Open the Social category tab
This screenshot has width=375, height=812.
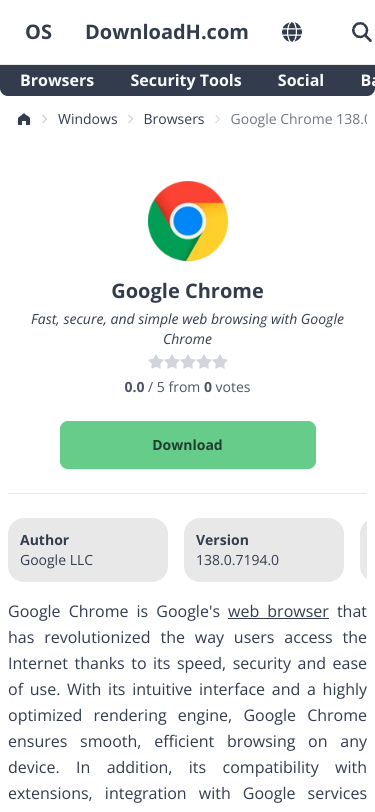coord(300,80)
